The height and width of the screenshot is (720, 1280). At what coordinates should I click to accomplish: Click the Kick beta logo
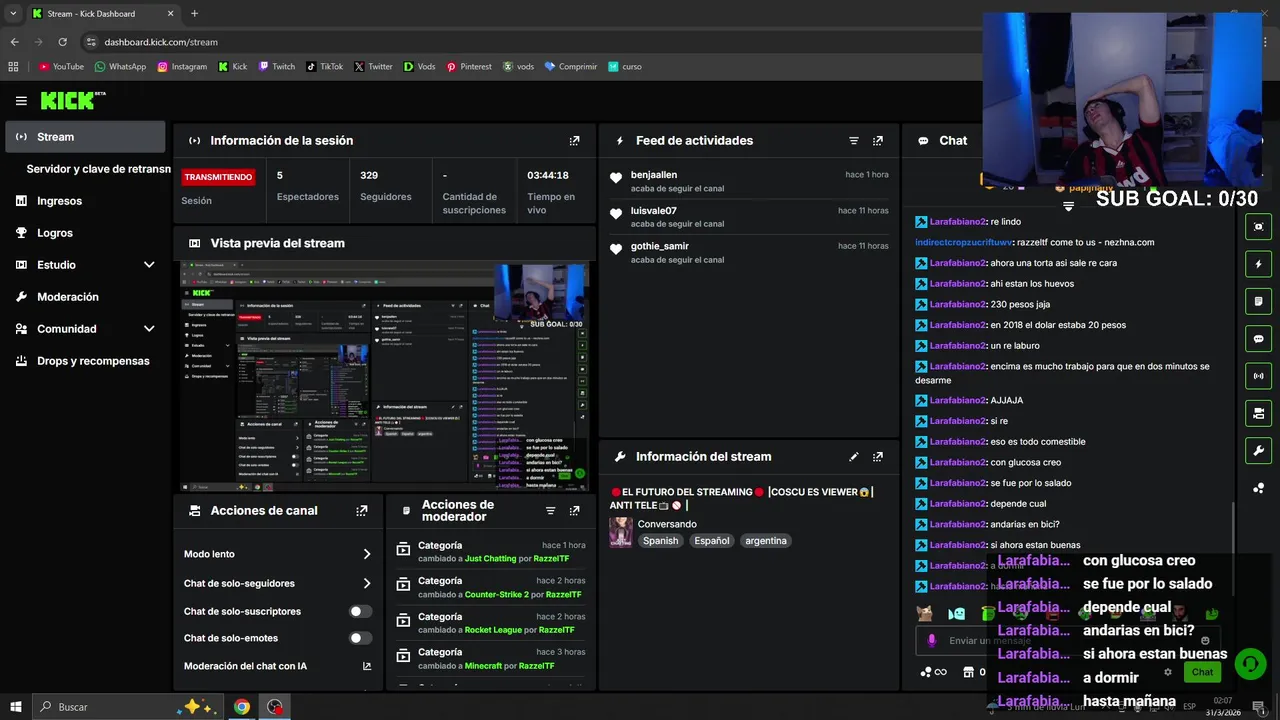point(73,100)
